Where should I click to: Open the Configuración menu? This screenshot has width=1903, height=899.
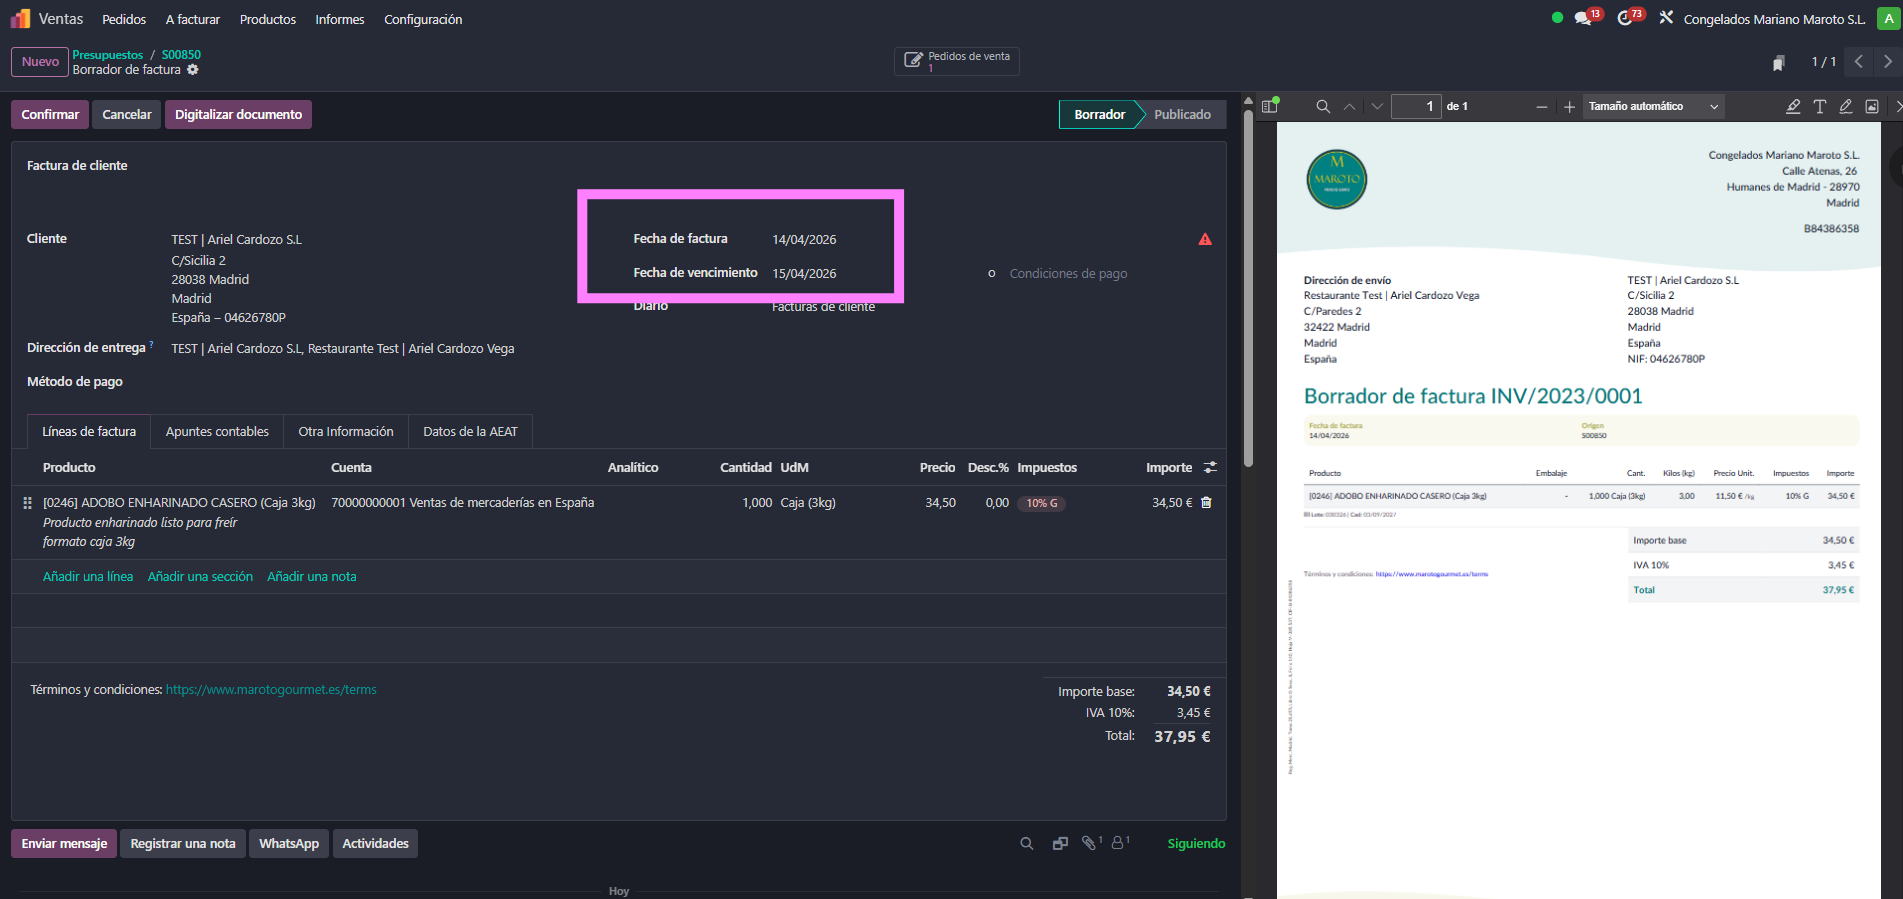423,20
